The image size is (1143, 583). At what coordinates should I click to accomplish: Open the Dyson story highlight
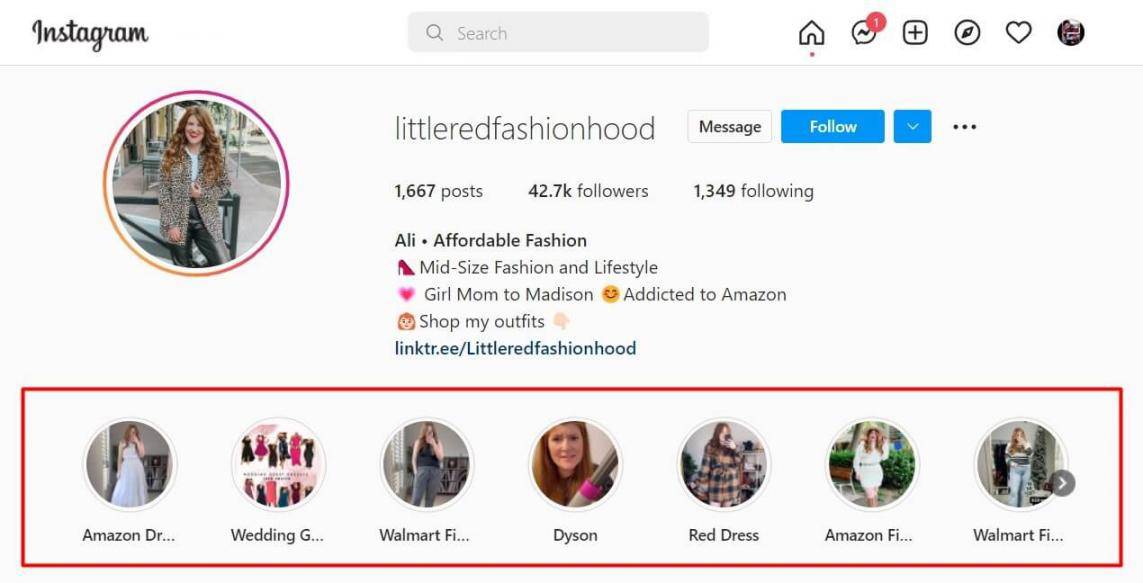coord(575,465)
